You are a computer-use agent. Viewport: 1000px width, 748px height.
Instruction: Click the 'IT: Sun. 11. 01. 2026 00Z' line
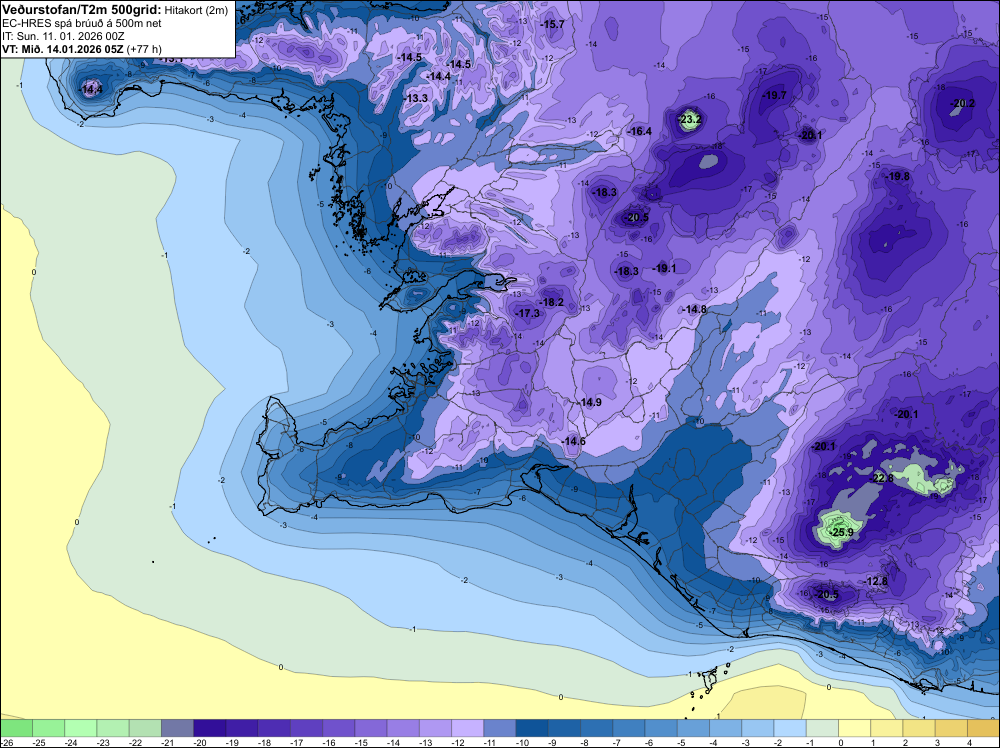tap(63, 36)
